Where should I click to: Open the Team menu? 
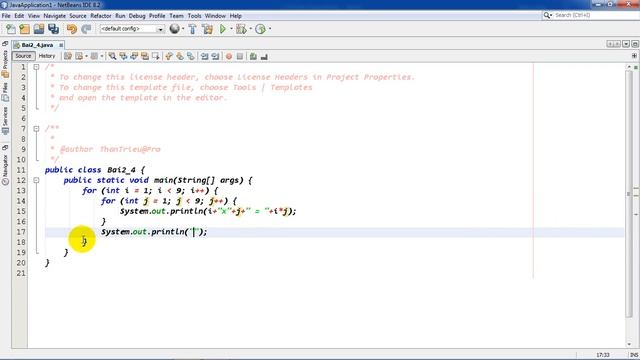(176, 16)
